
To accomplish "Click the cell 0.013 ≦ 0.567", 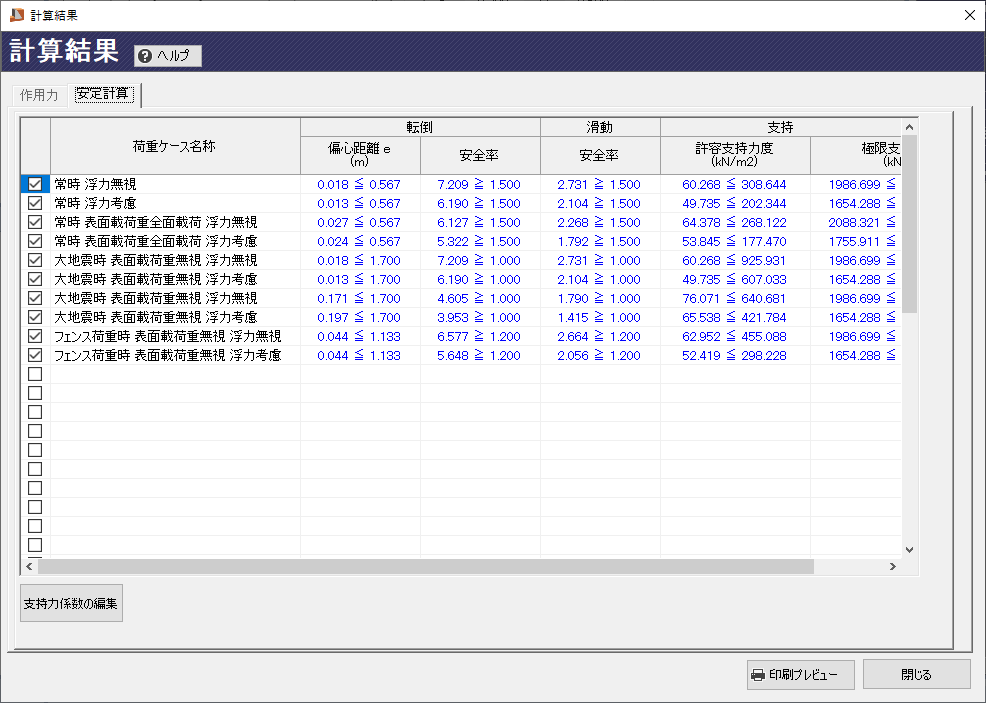I will [359, 204].
